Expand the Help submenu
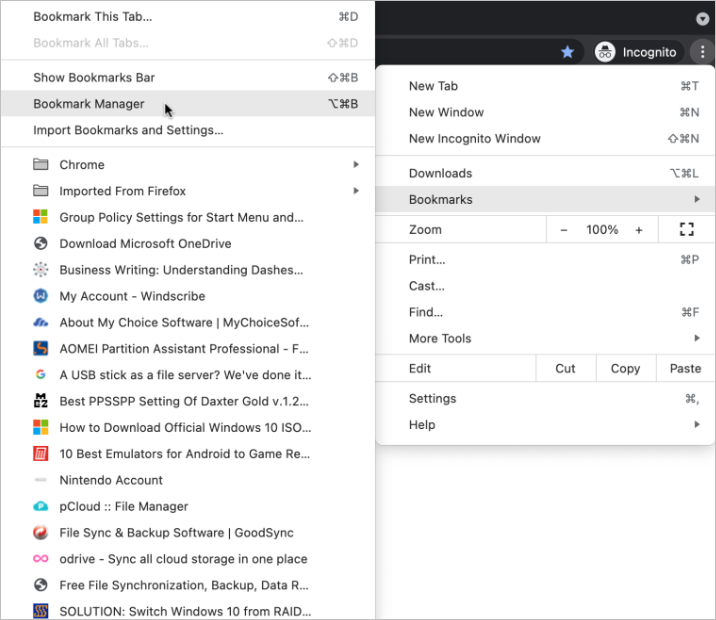Screen dimensions: 716x620 click(x=422, y=425)
